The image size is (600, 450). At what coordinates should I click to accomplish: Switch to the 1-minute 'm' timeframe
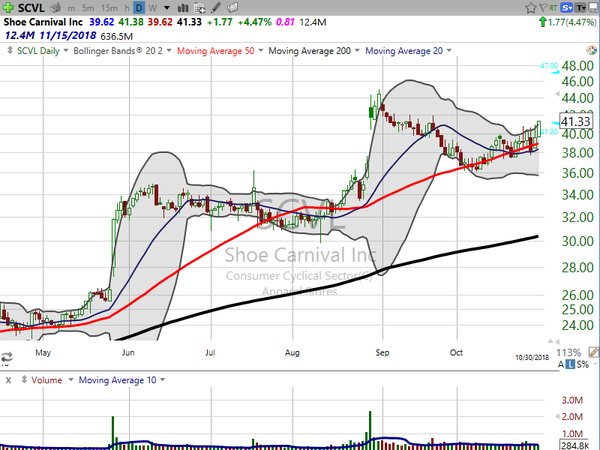click(x=71, y=8)
